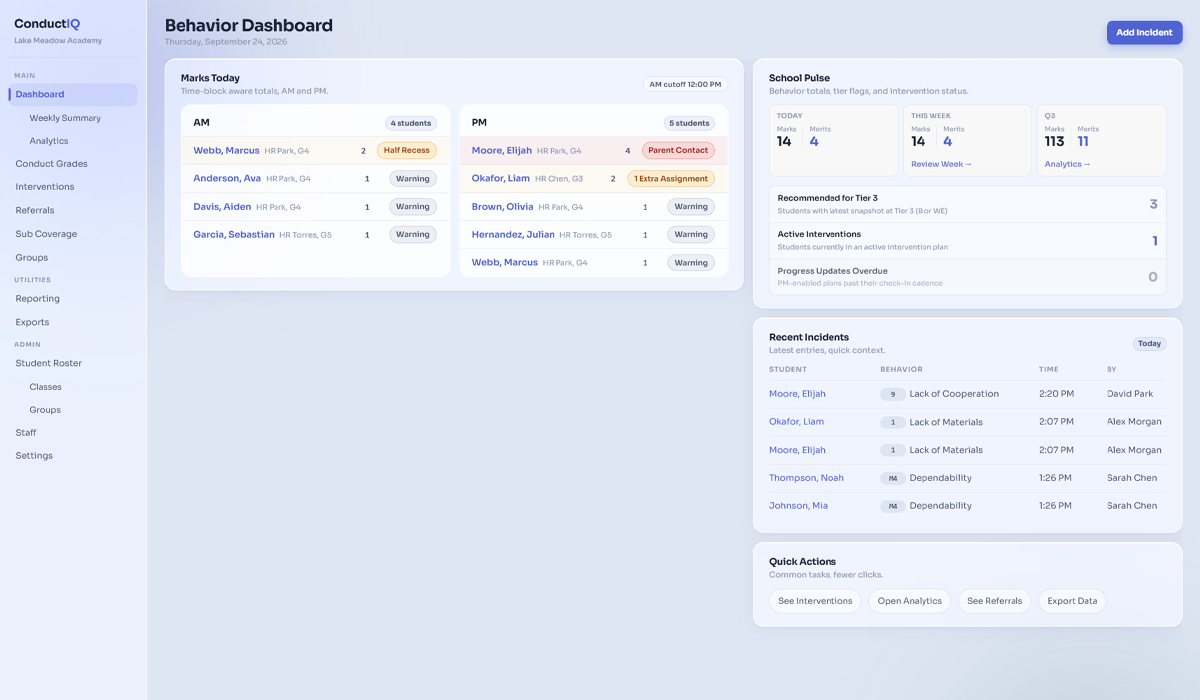Viewport: 1200px width, 700px height.
Task: Open Elijah Moore's record in Recent Incidents
Action: [x=797, y=393]
